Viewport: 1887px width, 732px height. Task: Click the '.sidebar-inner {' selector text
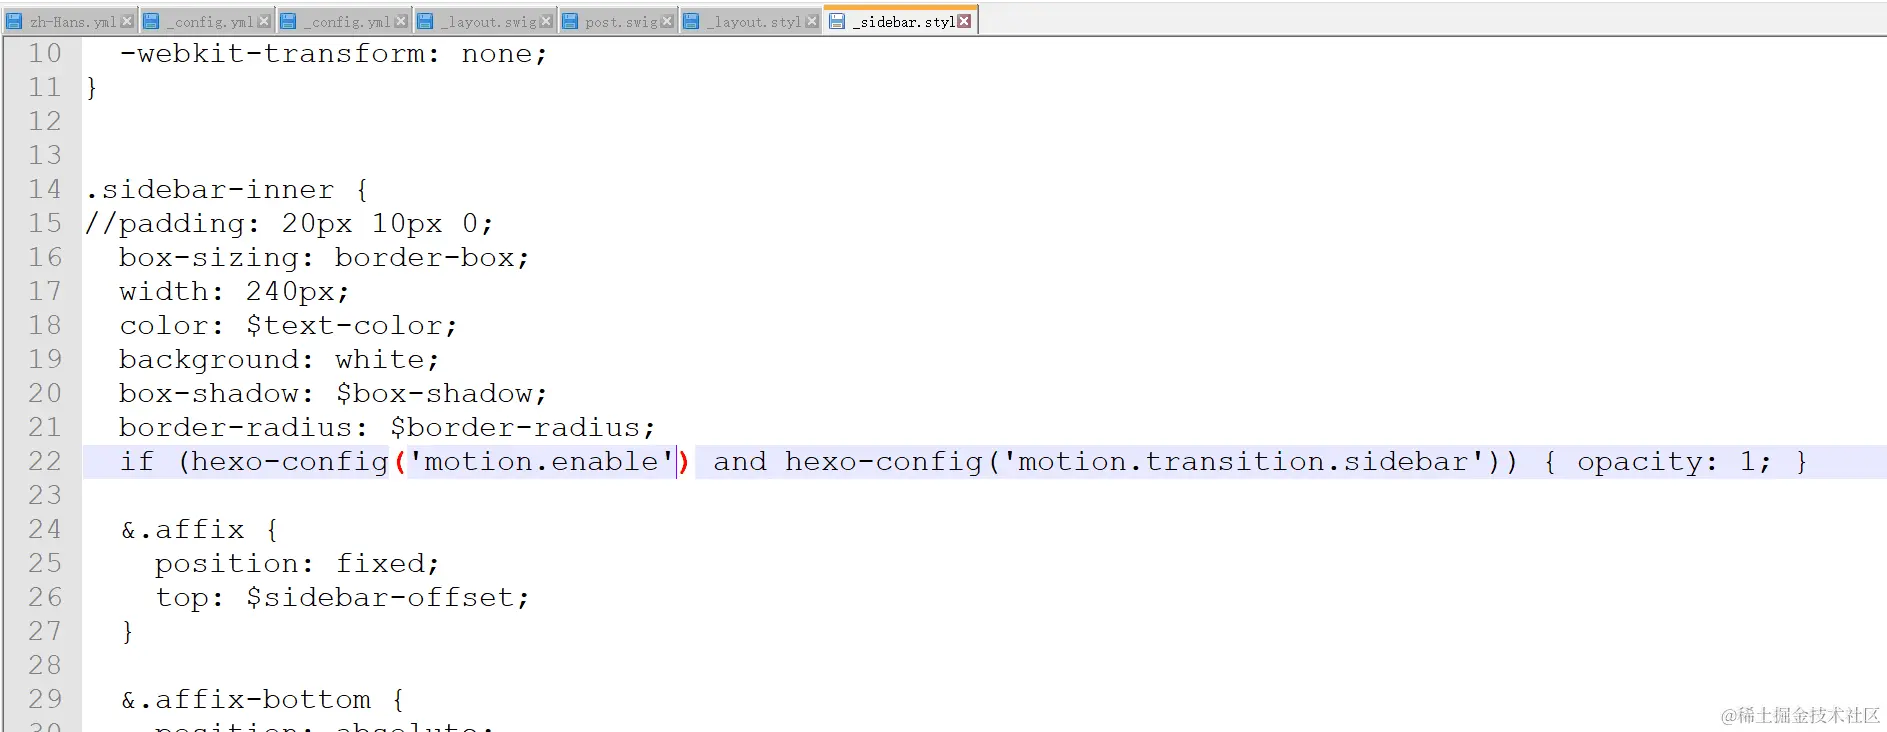coord(227,189)
